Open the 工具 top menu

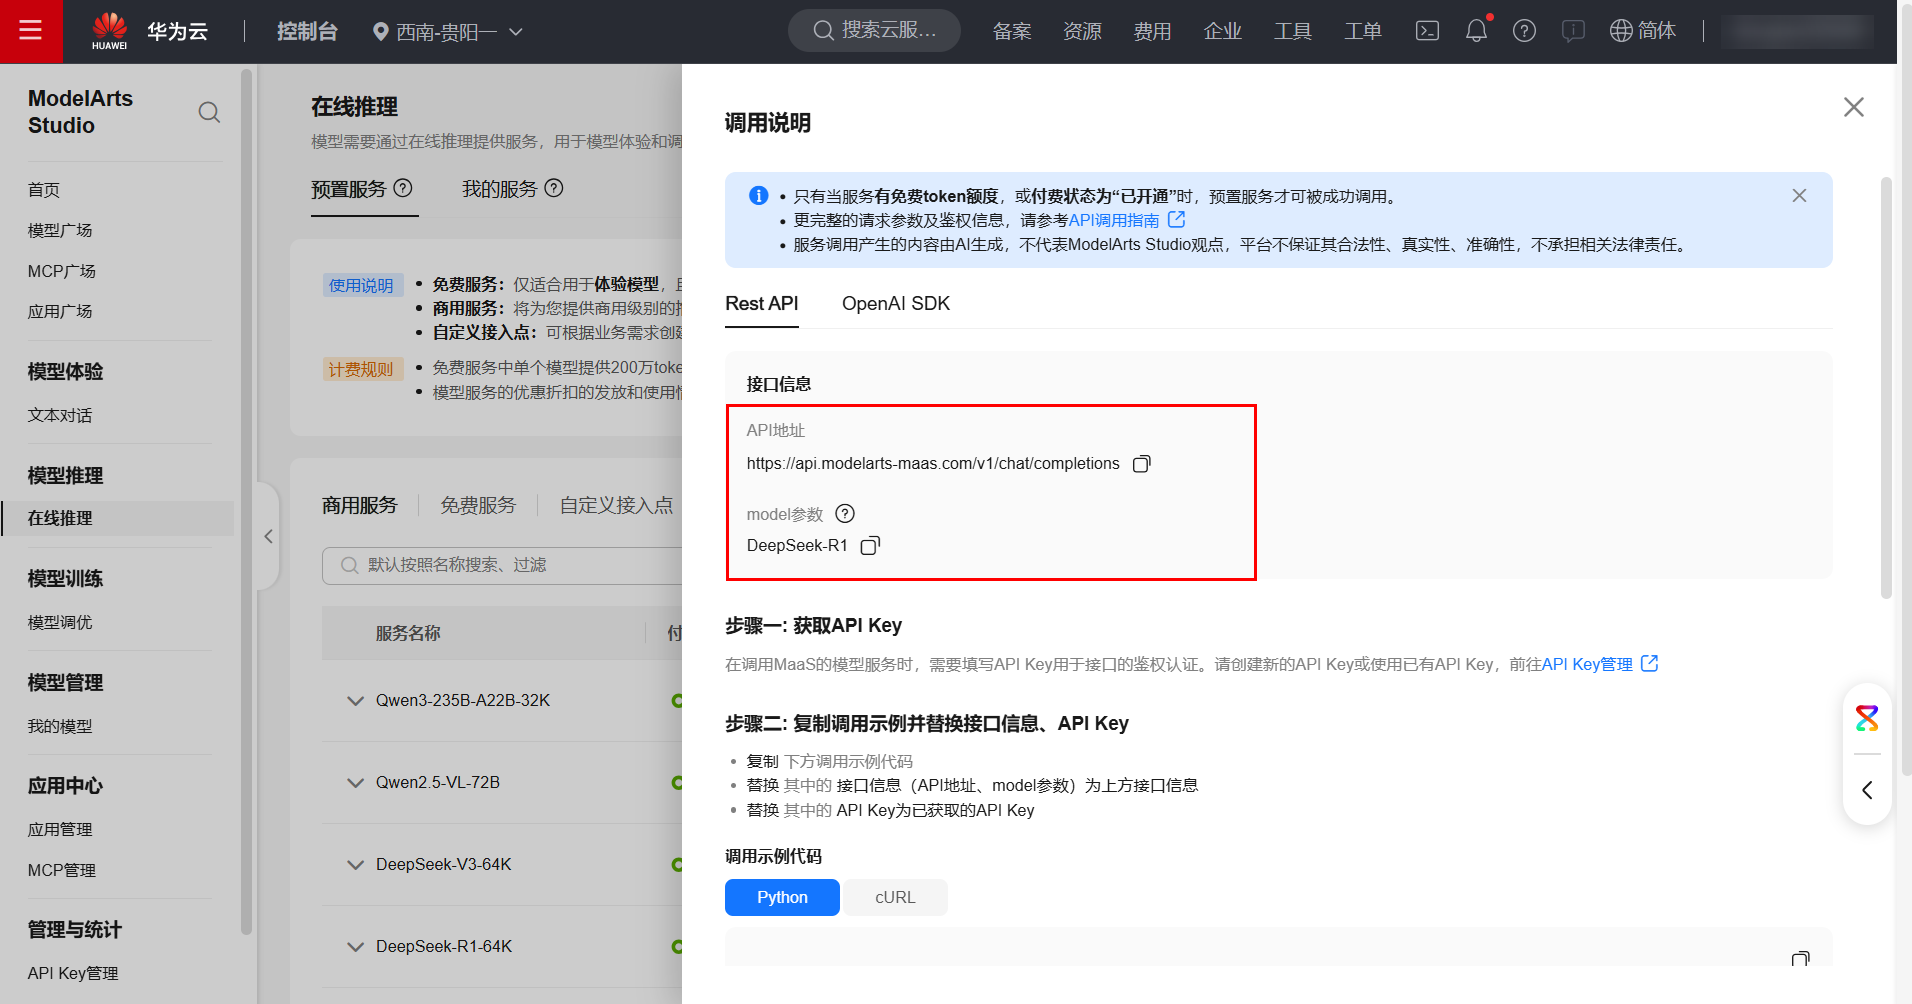(x=1292, y=31)
